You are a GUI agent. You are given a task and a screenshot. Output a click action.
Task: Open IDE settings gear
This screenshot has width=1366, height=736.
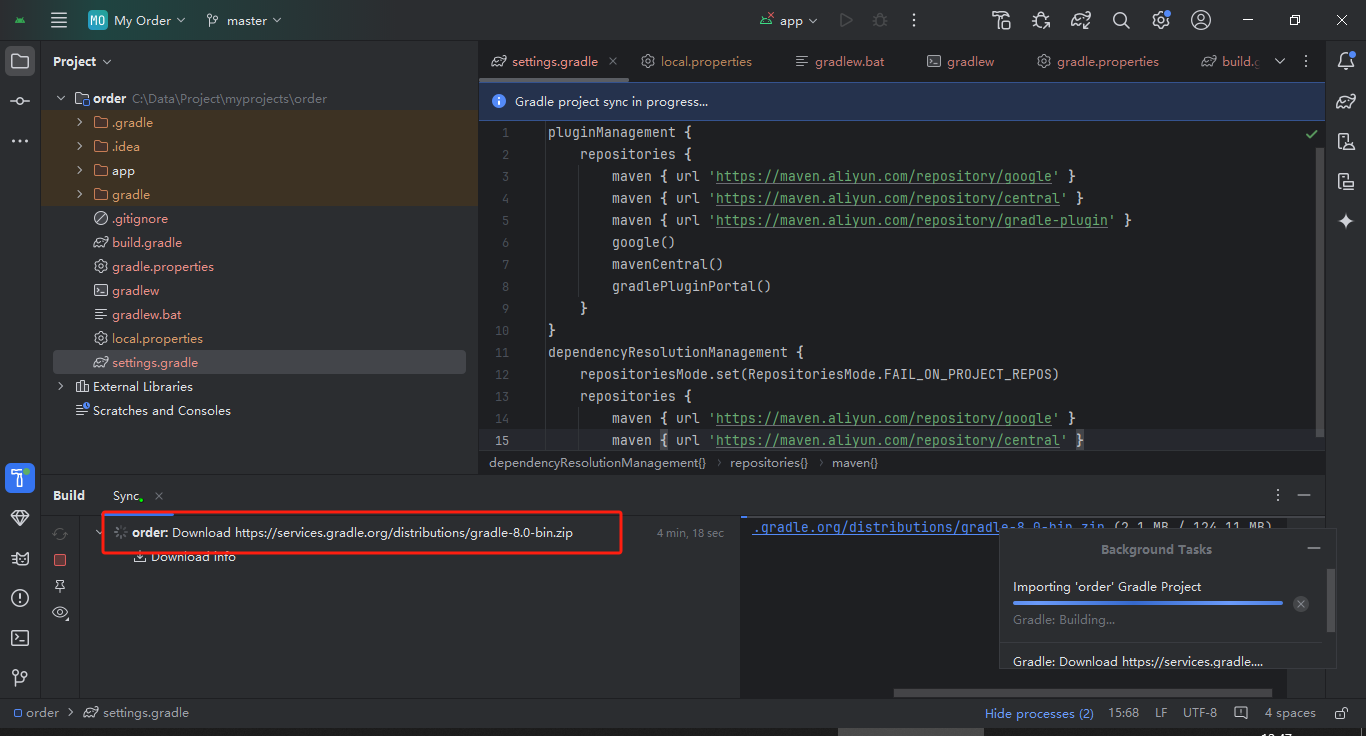pos(1161,20)
